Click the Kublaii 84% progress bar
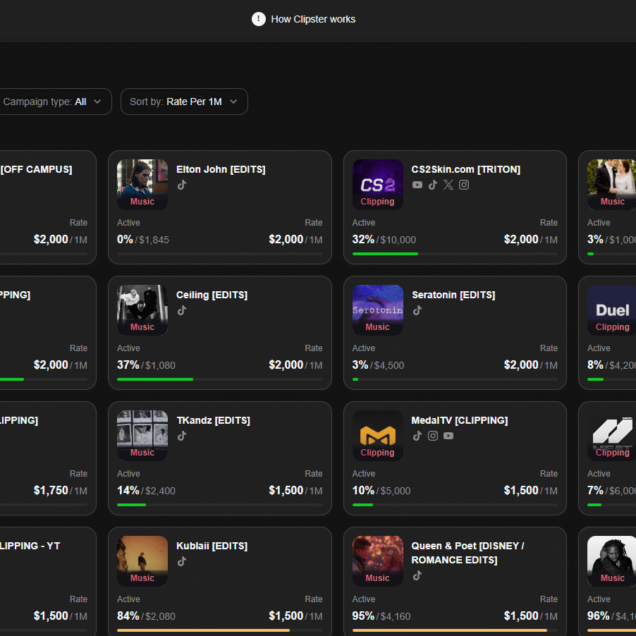This screenshot has height=636, width=636. [x=220, y=630]
